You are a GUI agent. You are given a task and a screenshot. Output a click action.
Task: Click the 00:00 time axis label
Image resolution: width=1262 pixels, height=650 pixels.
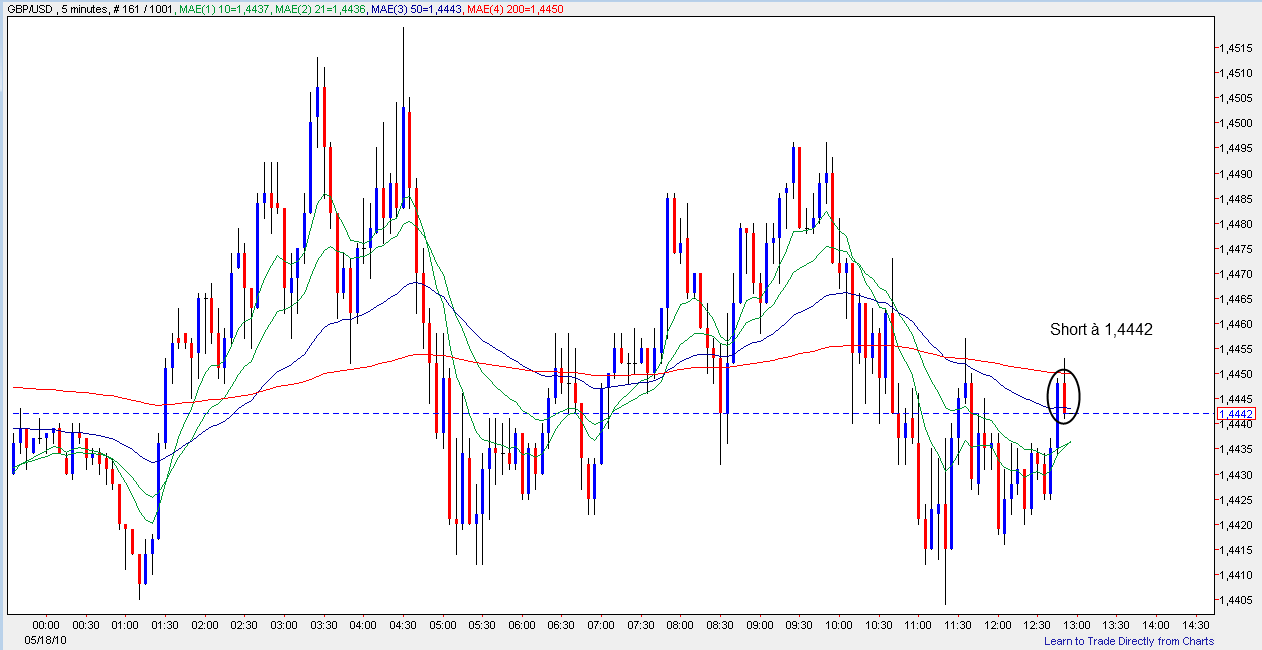tap(46, 625)
